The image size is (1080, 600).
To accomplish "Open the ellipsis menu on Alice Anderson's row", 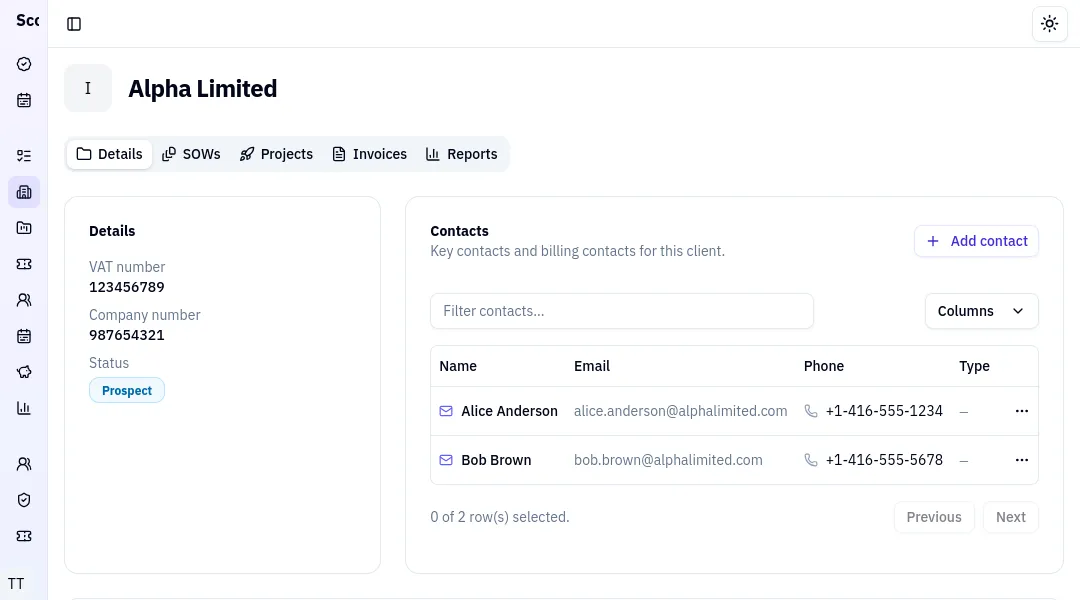I will pyautogui.click(x=1021, y=411).
